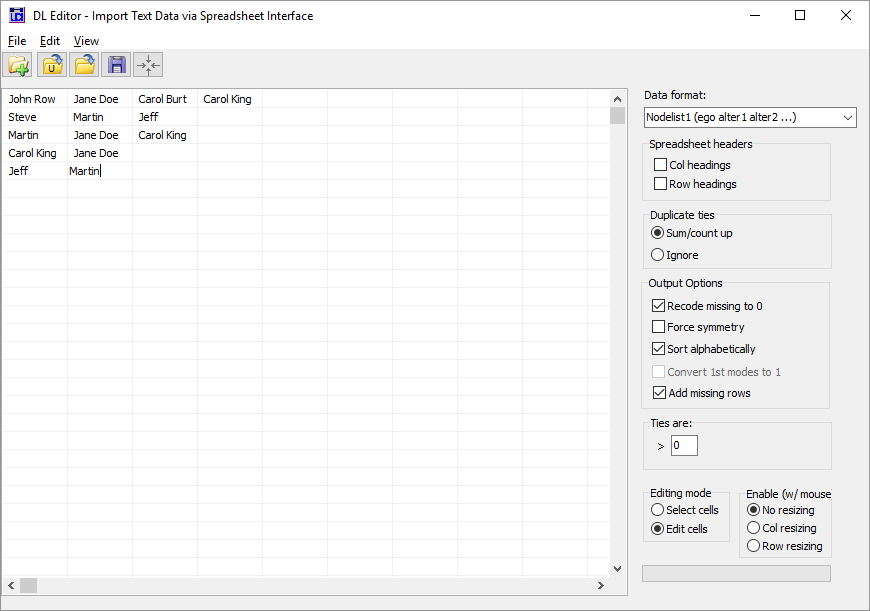Click the Ties are threshold input field

[684, 446]
